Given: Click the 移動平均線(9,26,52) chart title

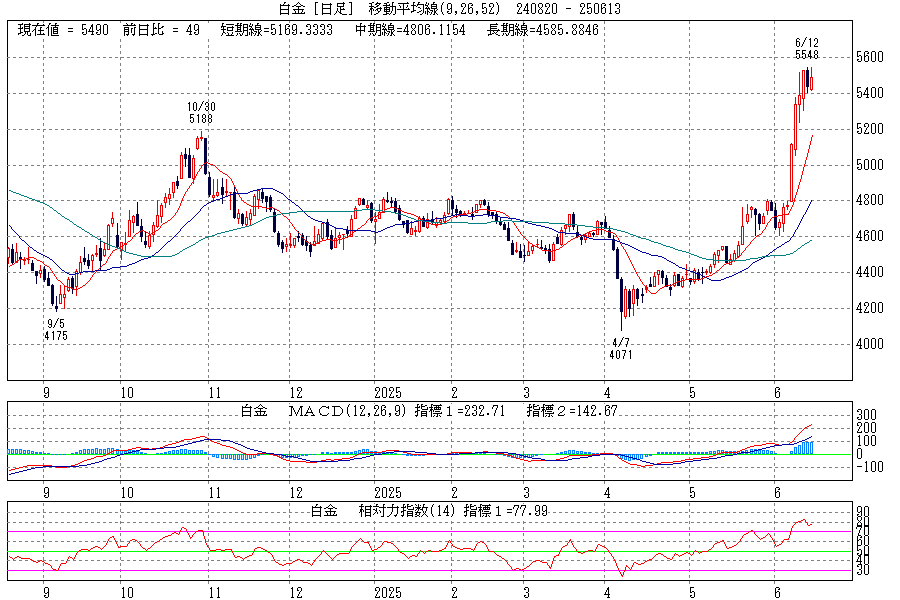Looking at the screenshot, I should (x=434, y=9).
